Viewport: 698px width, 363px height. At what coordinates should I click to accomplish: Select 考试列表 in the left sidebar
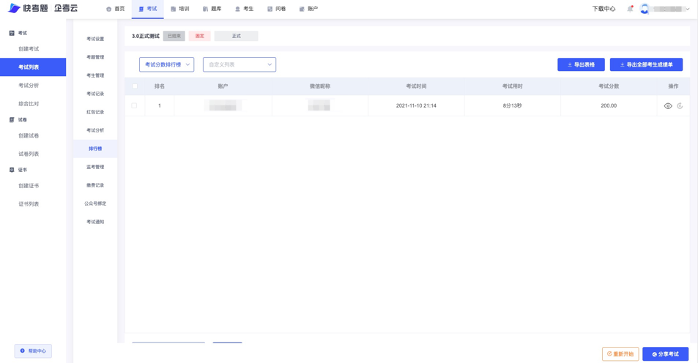(33, 67)
